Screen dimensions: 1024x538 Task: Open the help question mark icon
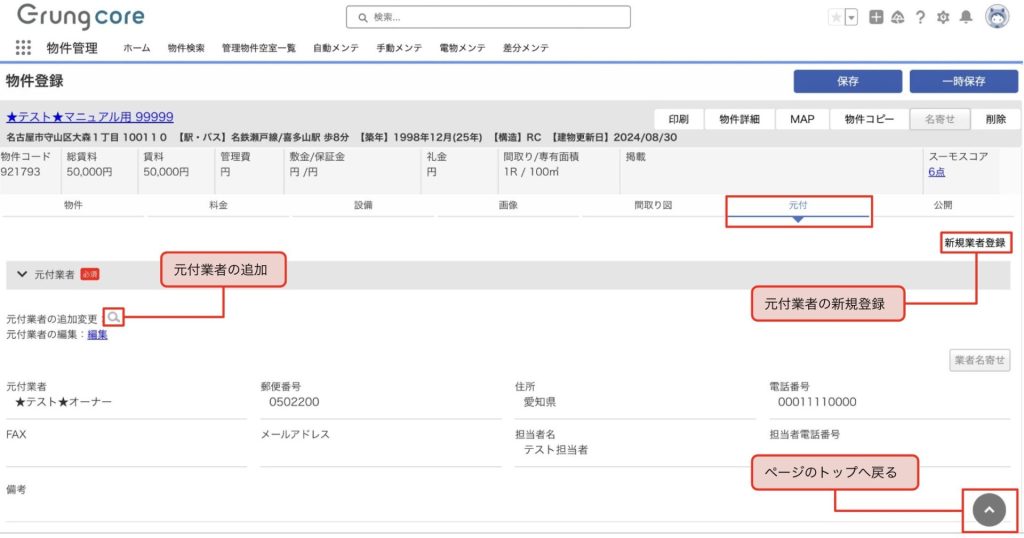pyautogui.click(x=920, y=17)
